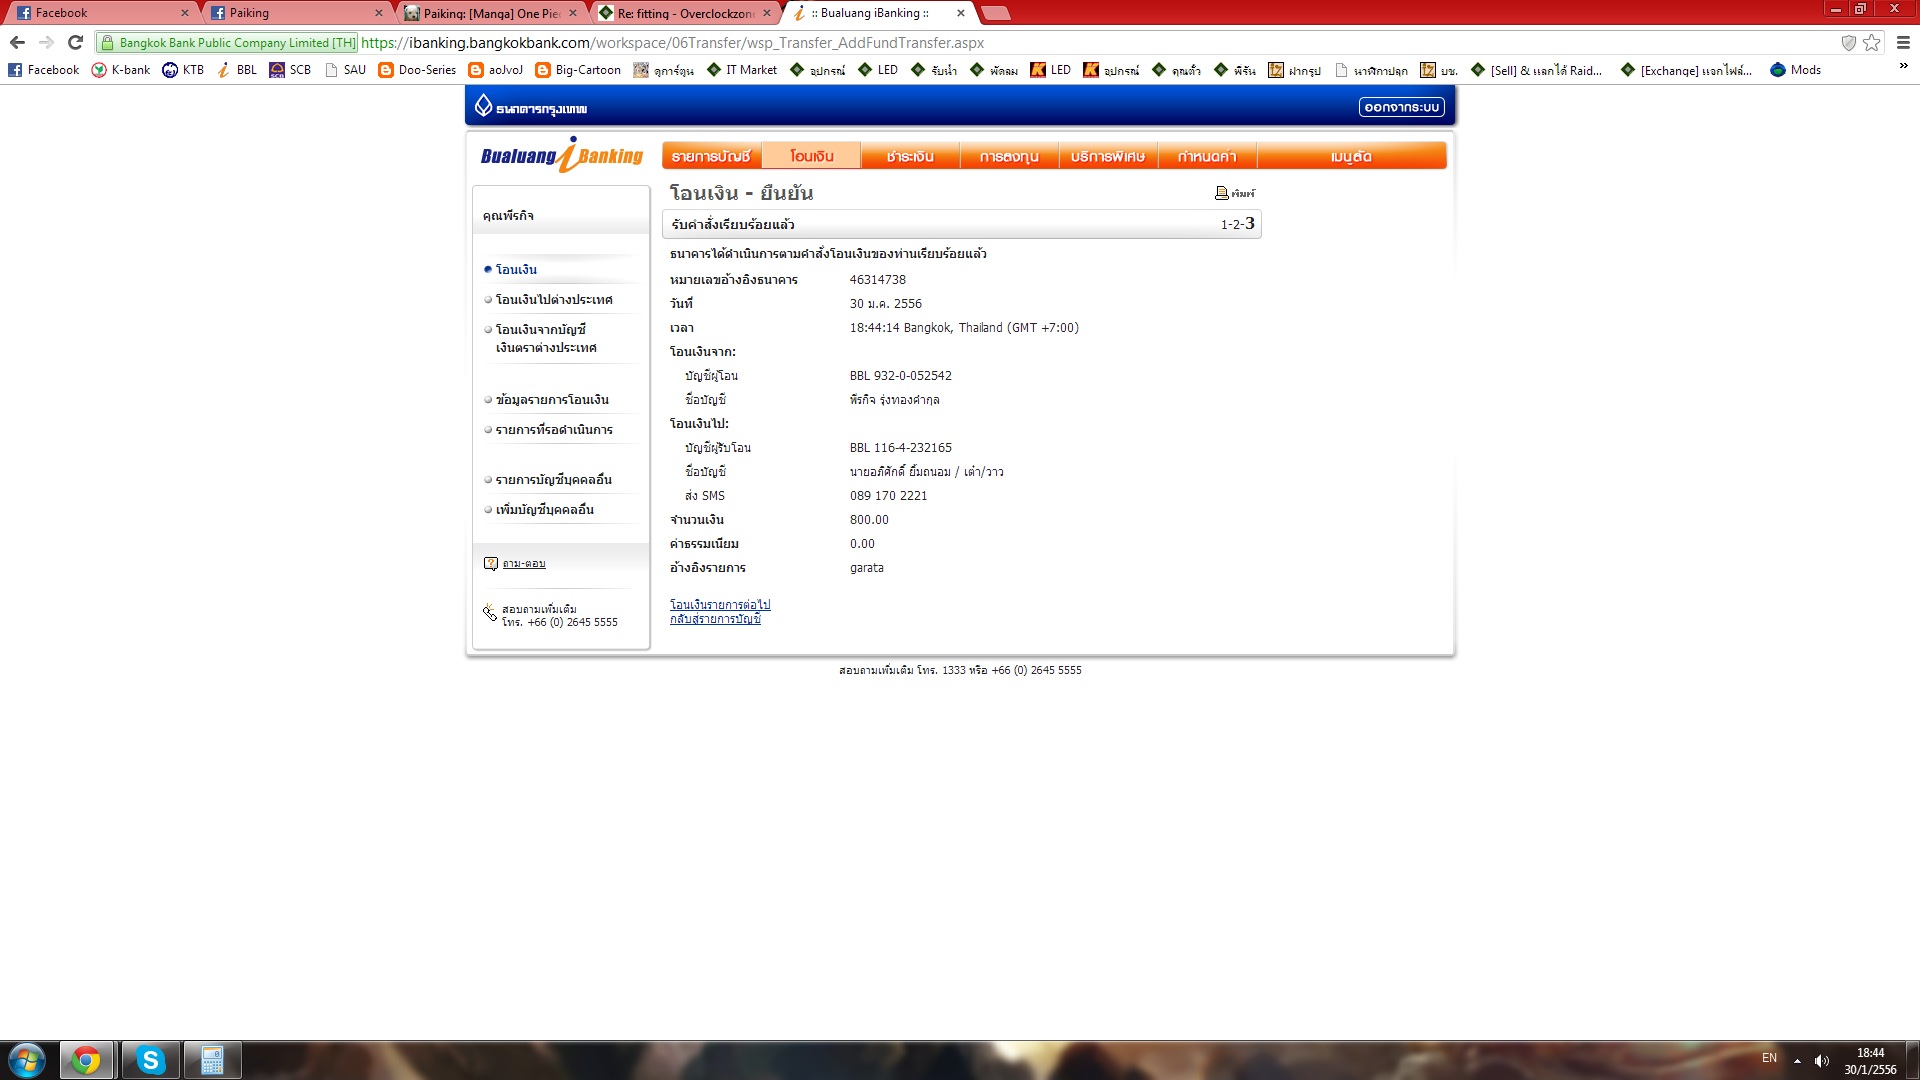Open the รายการบัญชี accounts menu tab
Screen dimensions: 1920x1080
(711, 156)
